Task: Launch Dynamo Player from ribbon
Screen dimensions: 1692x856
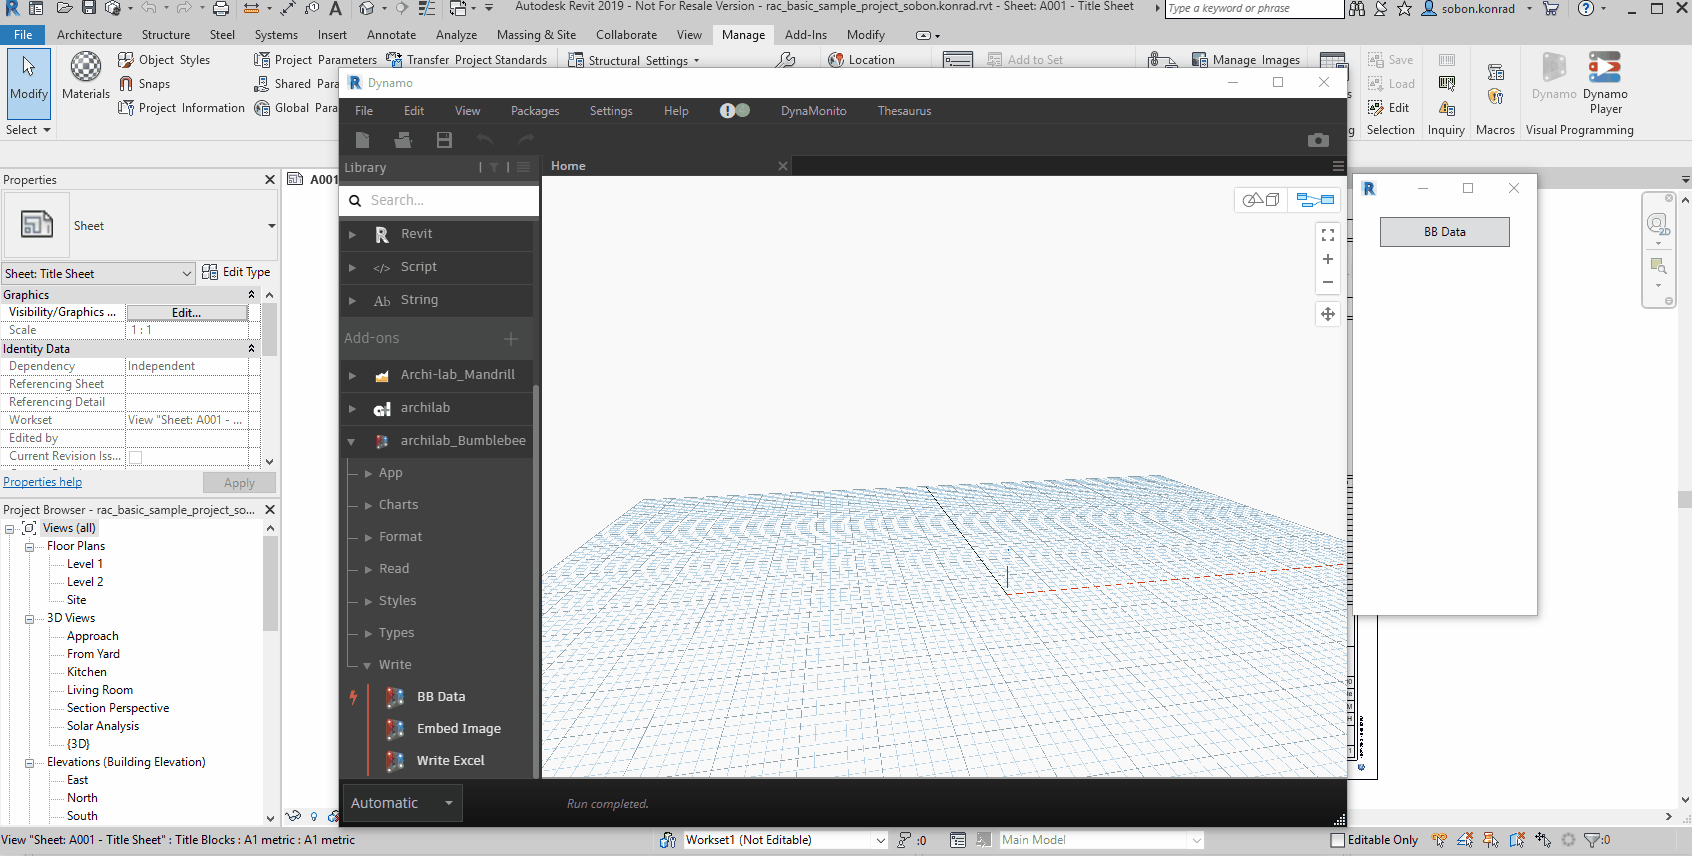Action: 1605,84
